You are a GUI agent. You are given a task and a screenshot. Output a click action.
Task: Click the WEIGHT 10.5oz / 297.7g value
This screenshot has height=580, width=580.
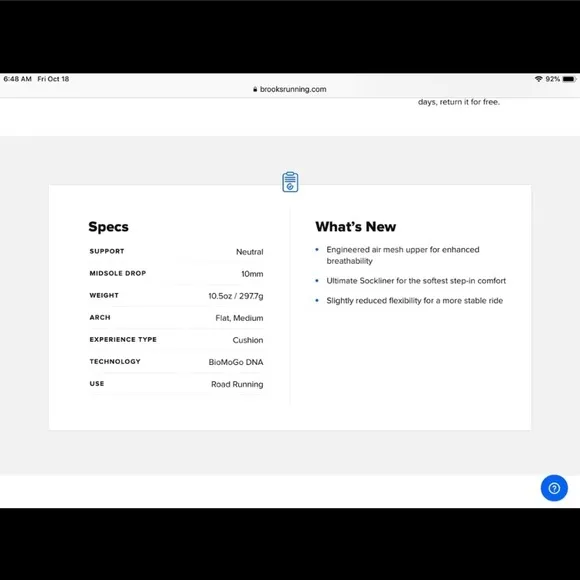(236, 296)
